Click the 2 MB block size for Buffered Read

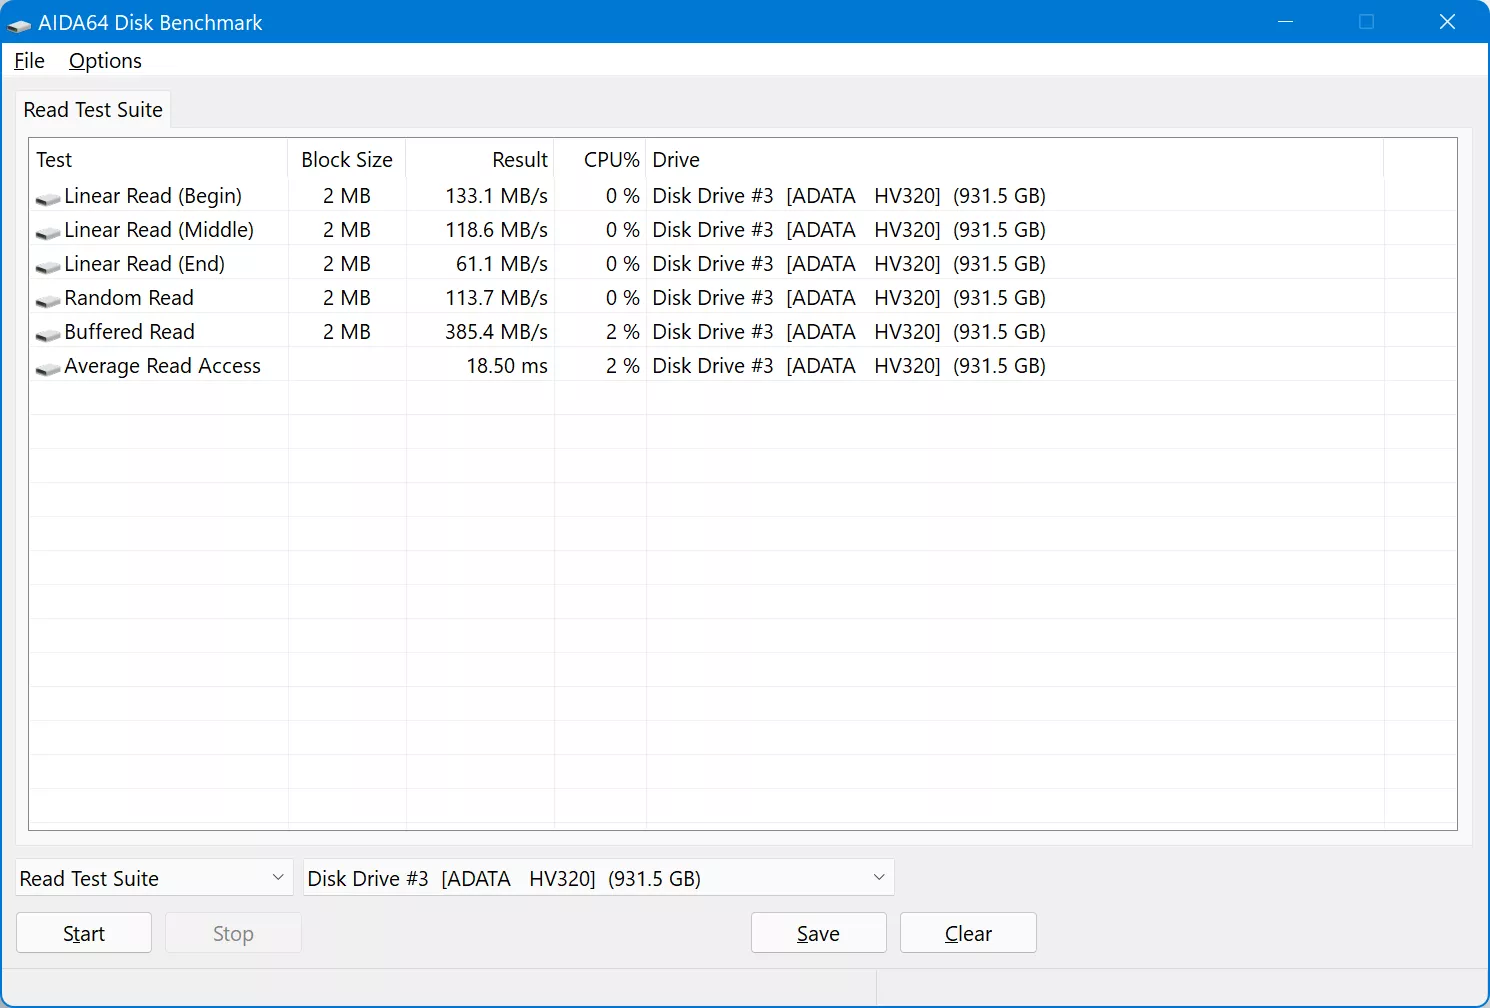(347, 332)
